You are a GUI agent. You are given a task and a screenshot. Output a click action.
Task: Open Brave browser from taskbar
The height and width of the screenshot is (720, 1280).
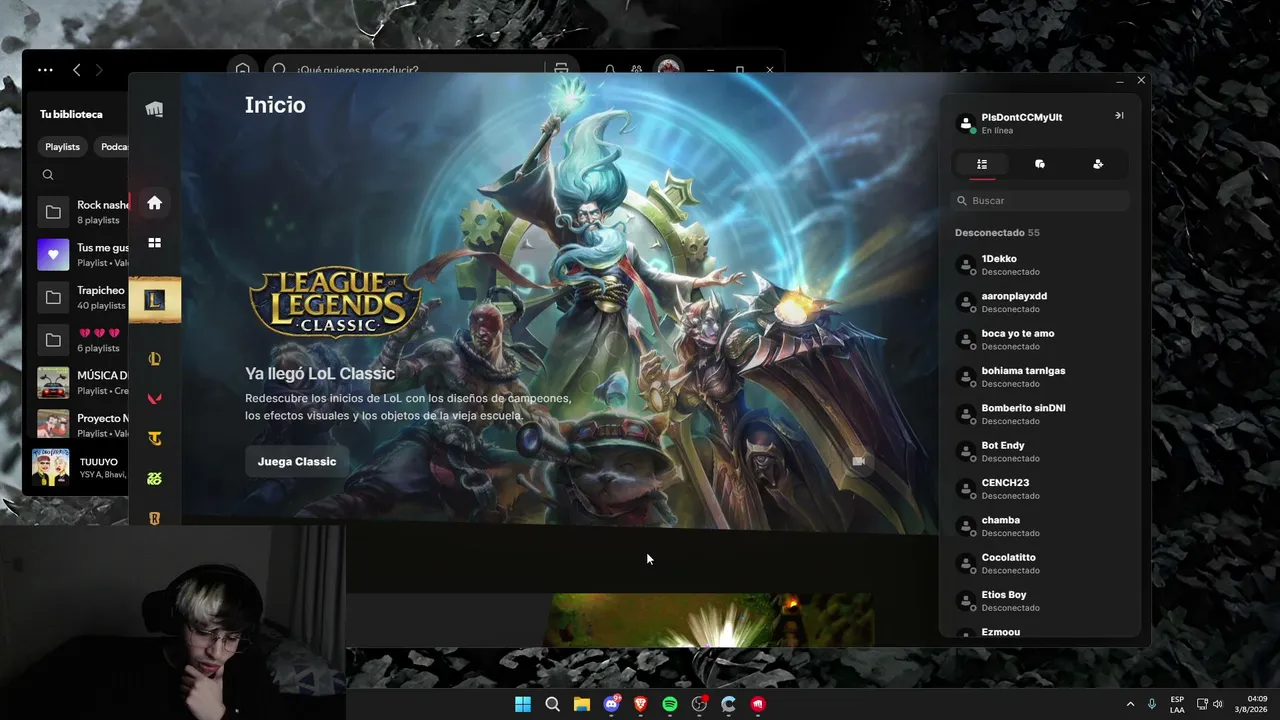[x=640, y=704]
